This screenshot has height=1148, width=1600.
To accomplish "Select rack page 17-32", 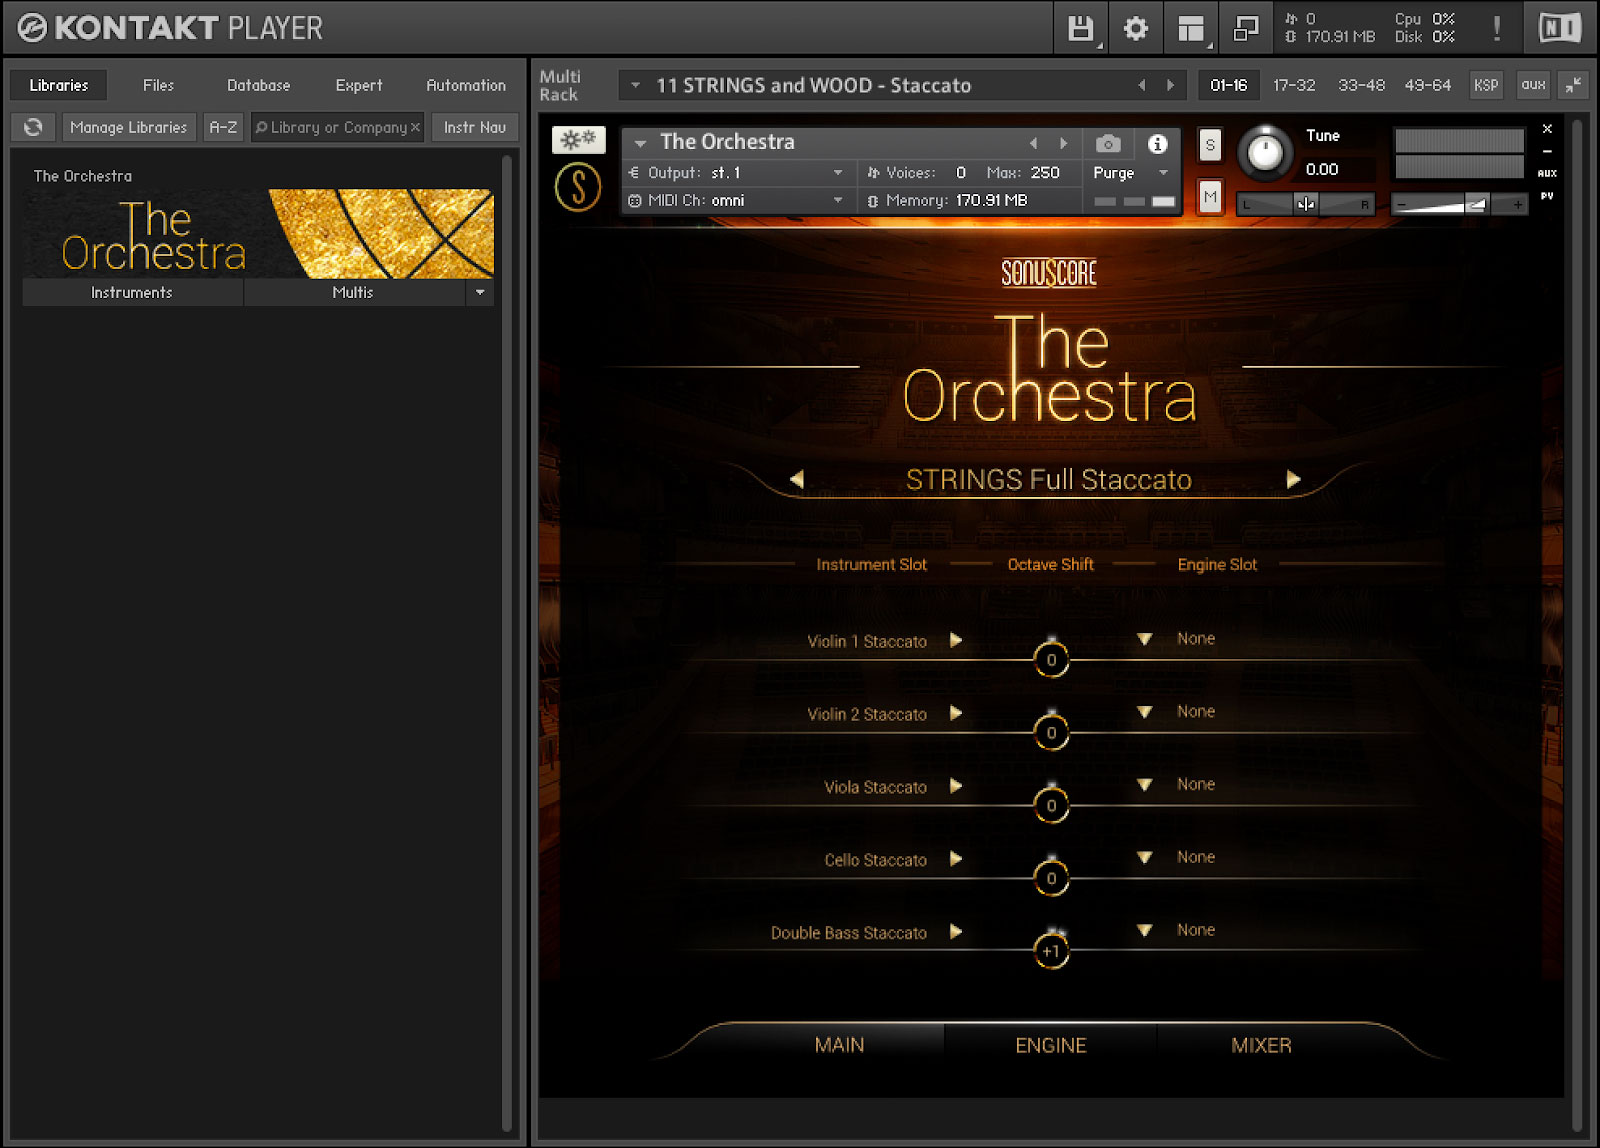I will click(1294, 85).
